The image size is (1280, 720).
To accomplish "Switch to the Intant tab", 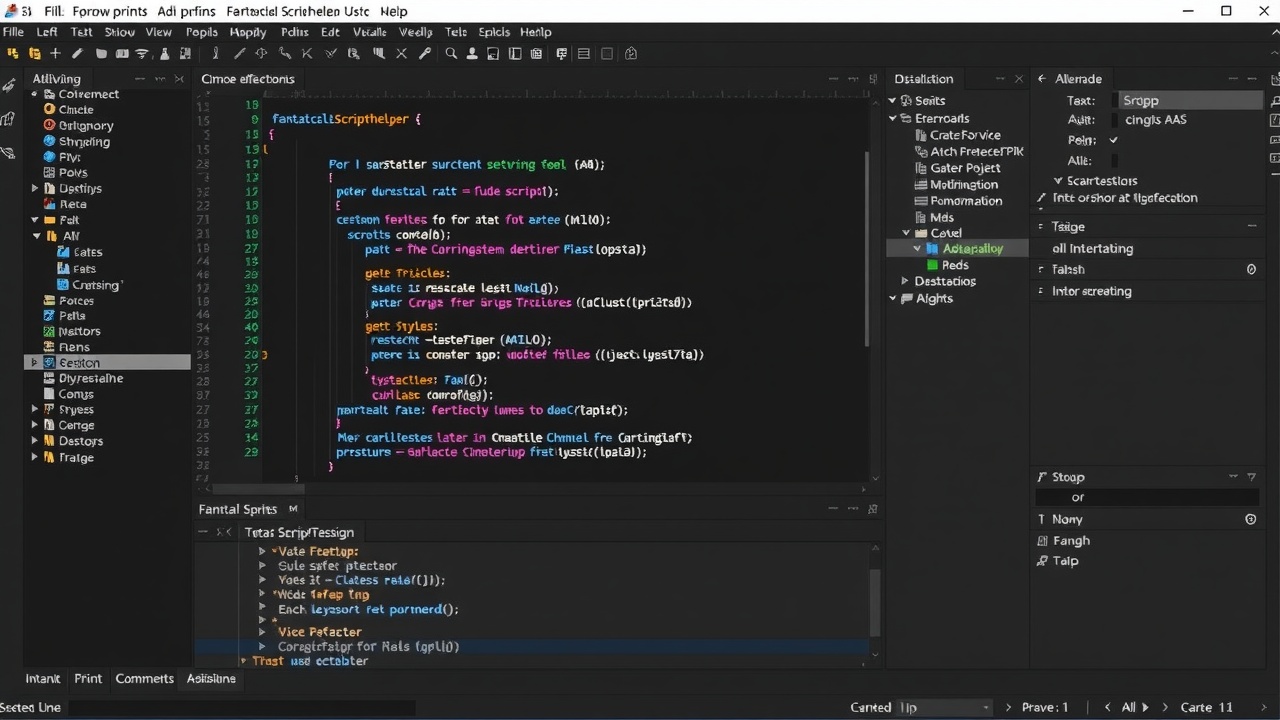I will click(43, 678).
